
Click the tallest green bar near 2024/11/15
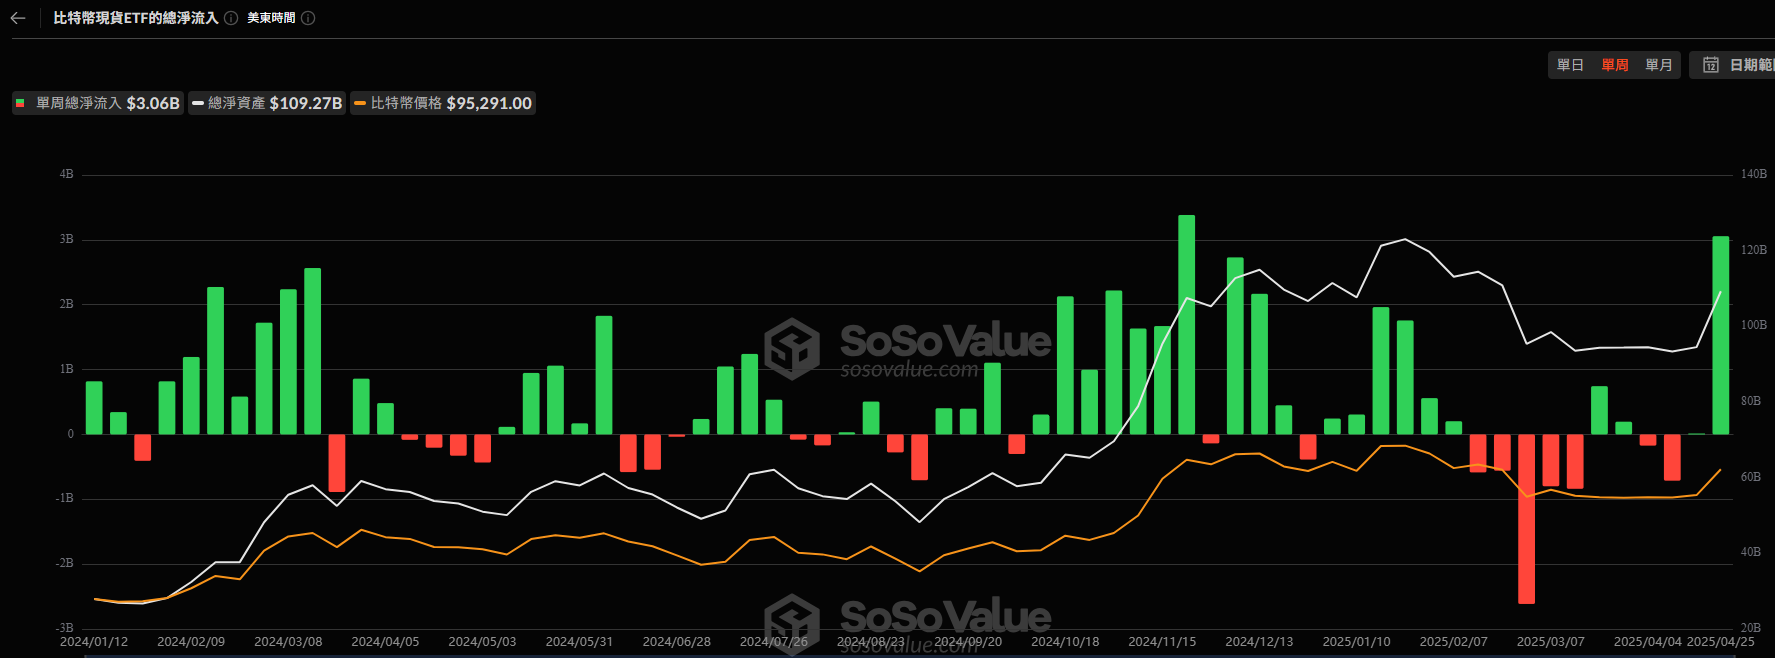point(1186,324)
